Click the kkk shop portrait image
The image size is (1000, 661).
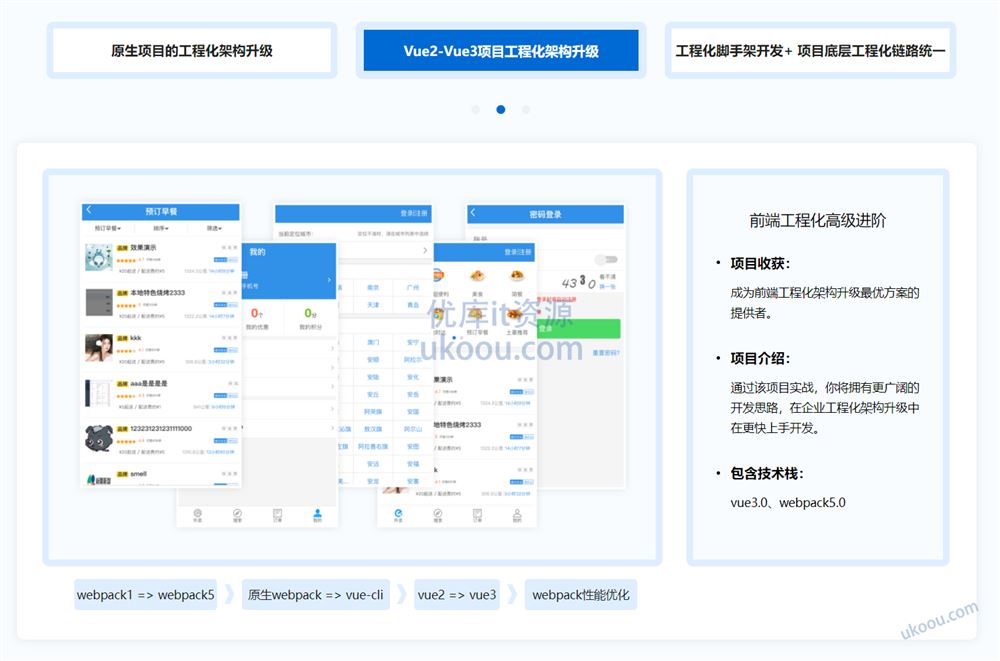tap(99, 348)
